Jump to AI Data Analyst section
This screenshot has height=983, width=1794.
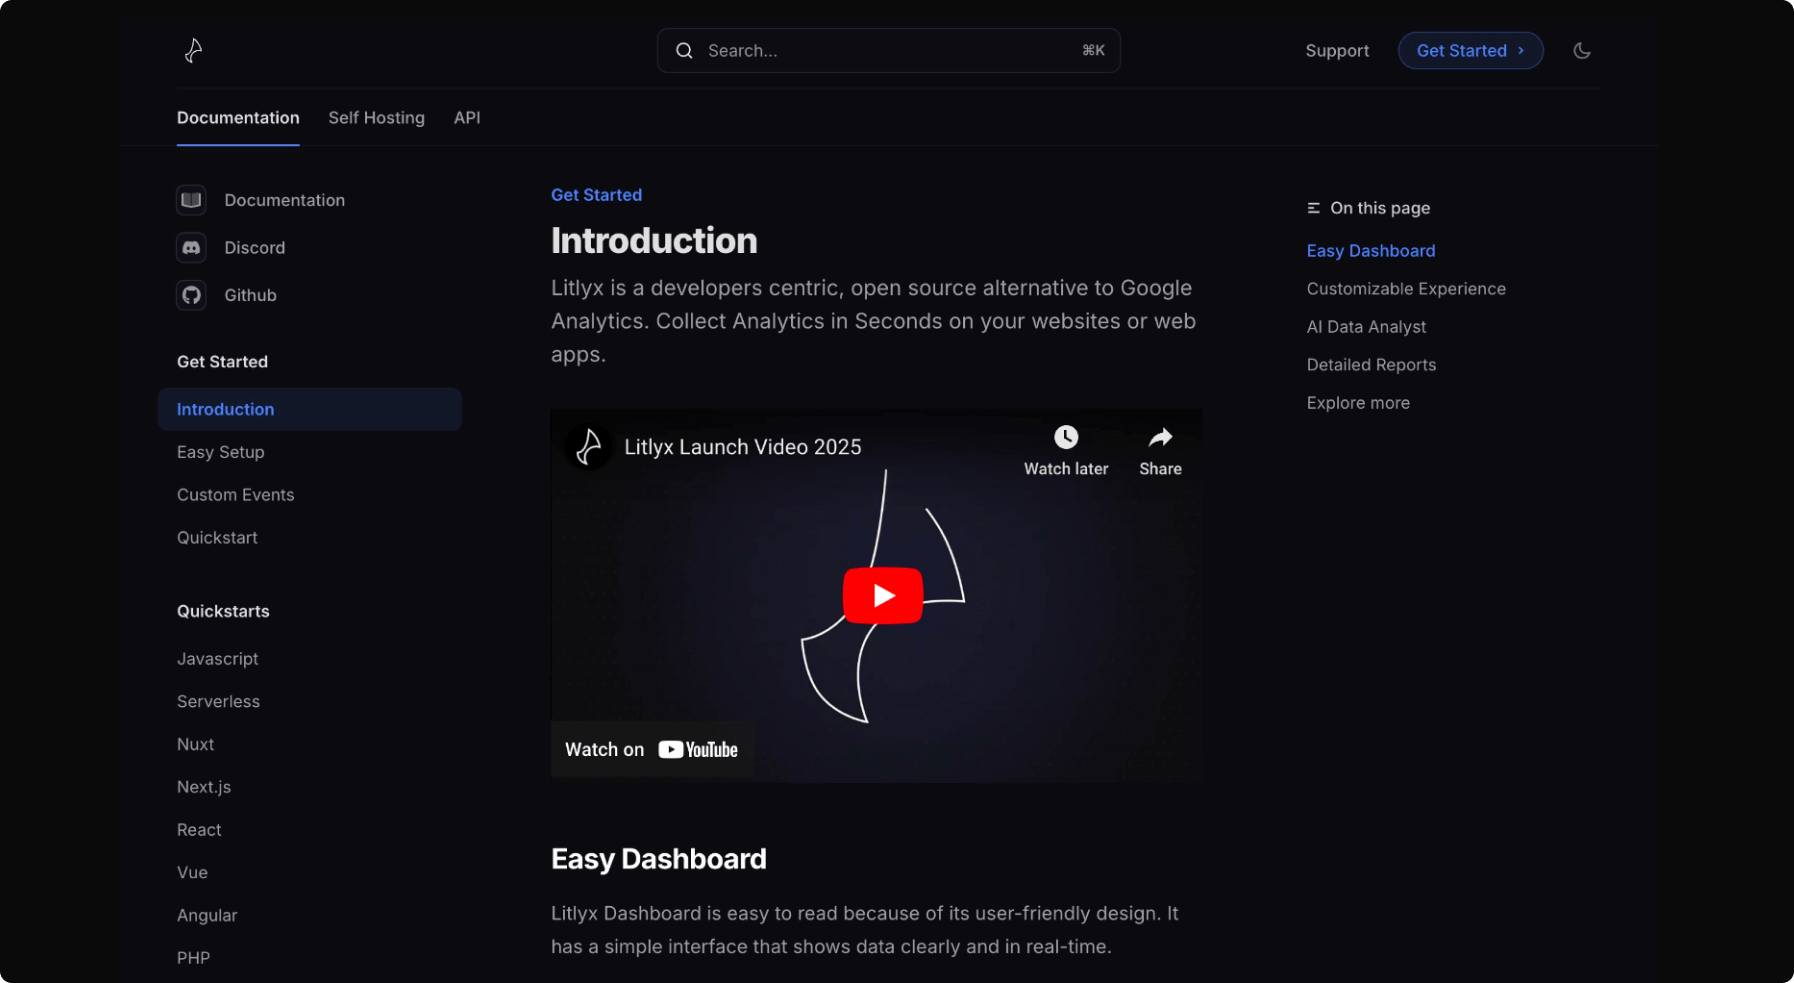(x=1366, y=327)
